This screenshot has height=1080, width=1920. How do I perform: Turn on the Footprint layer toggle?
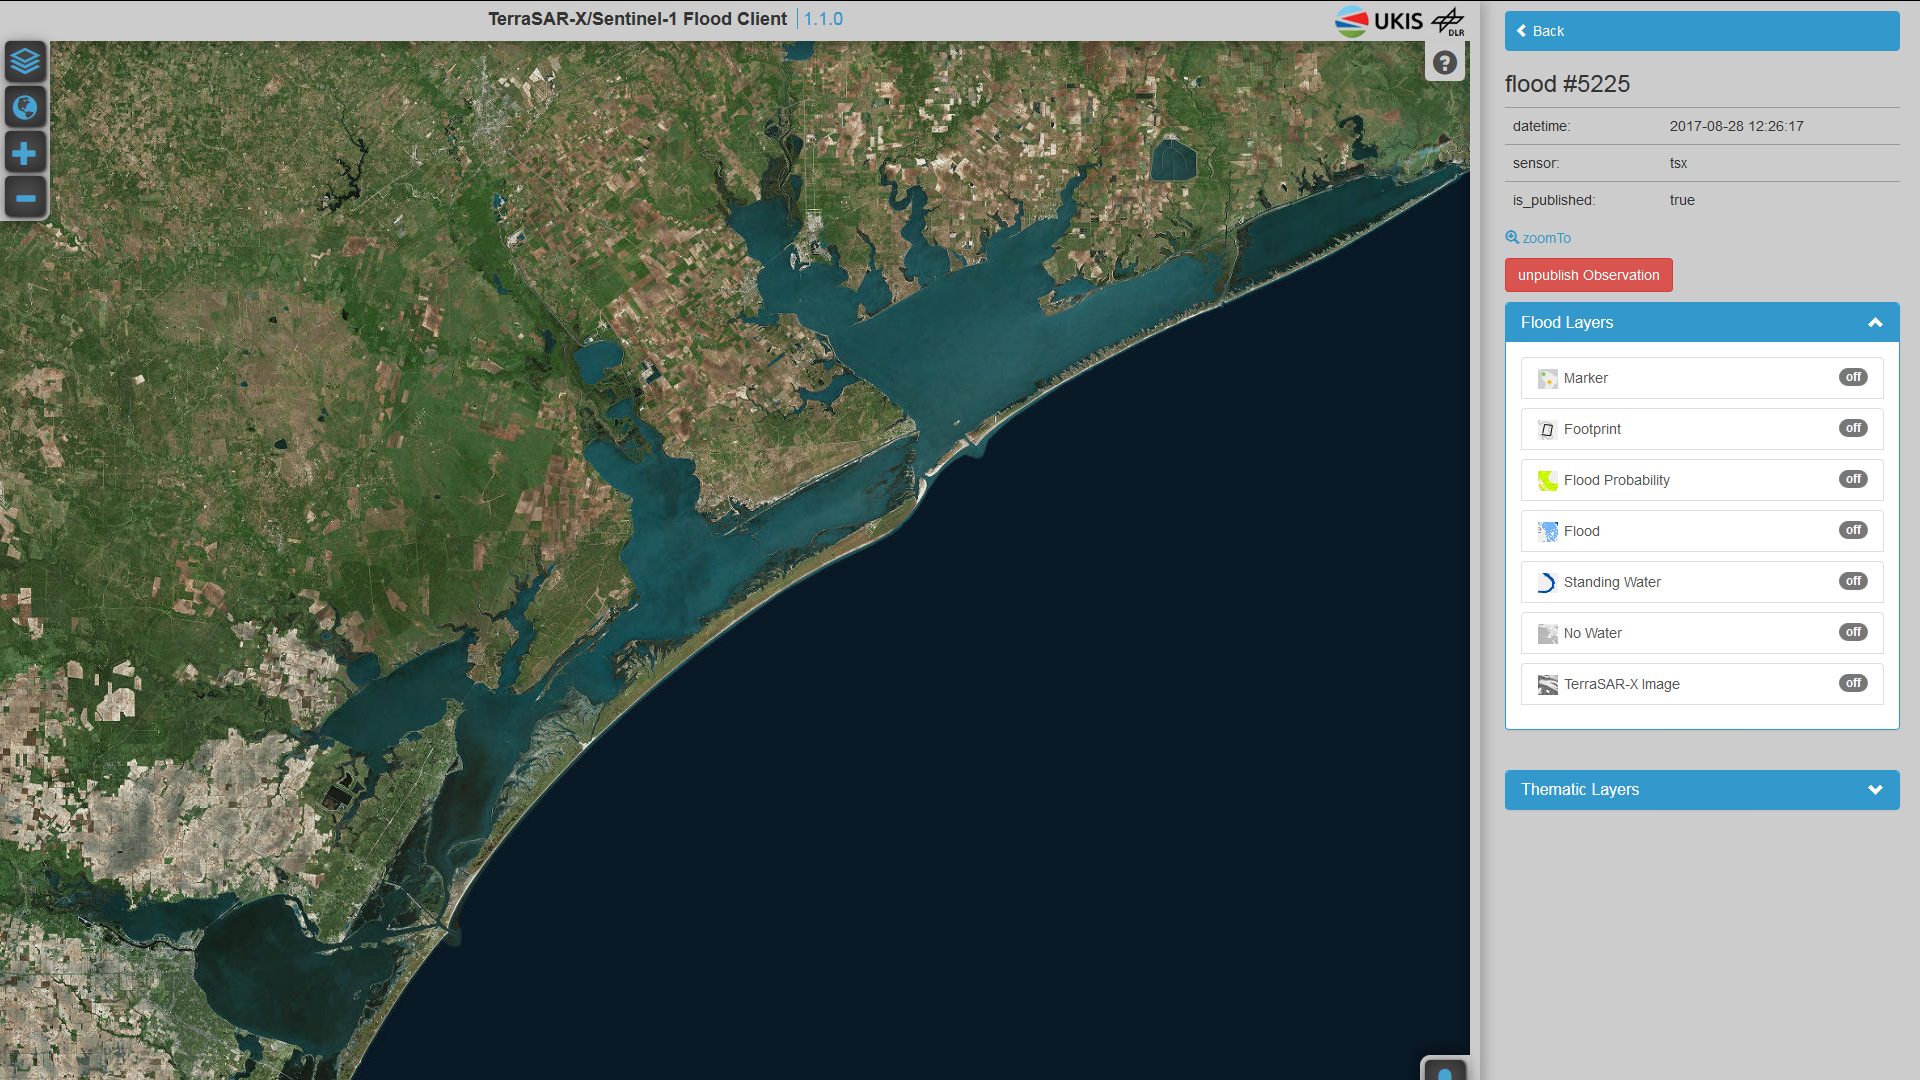1852,428
